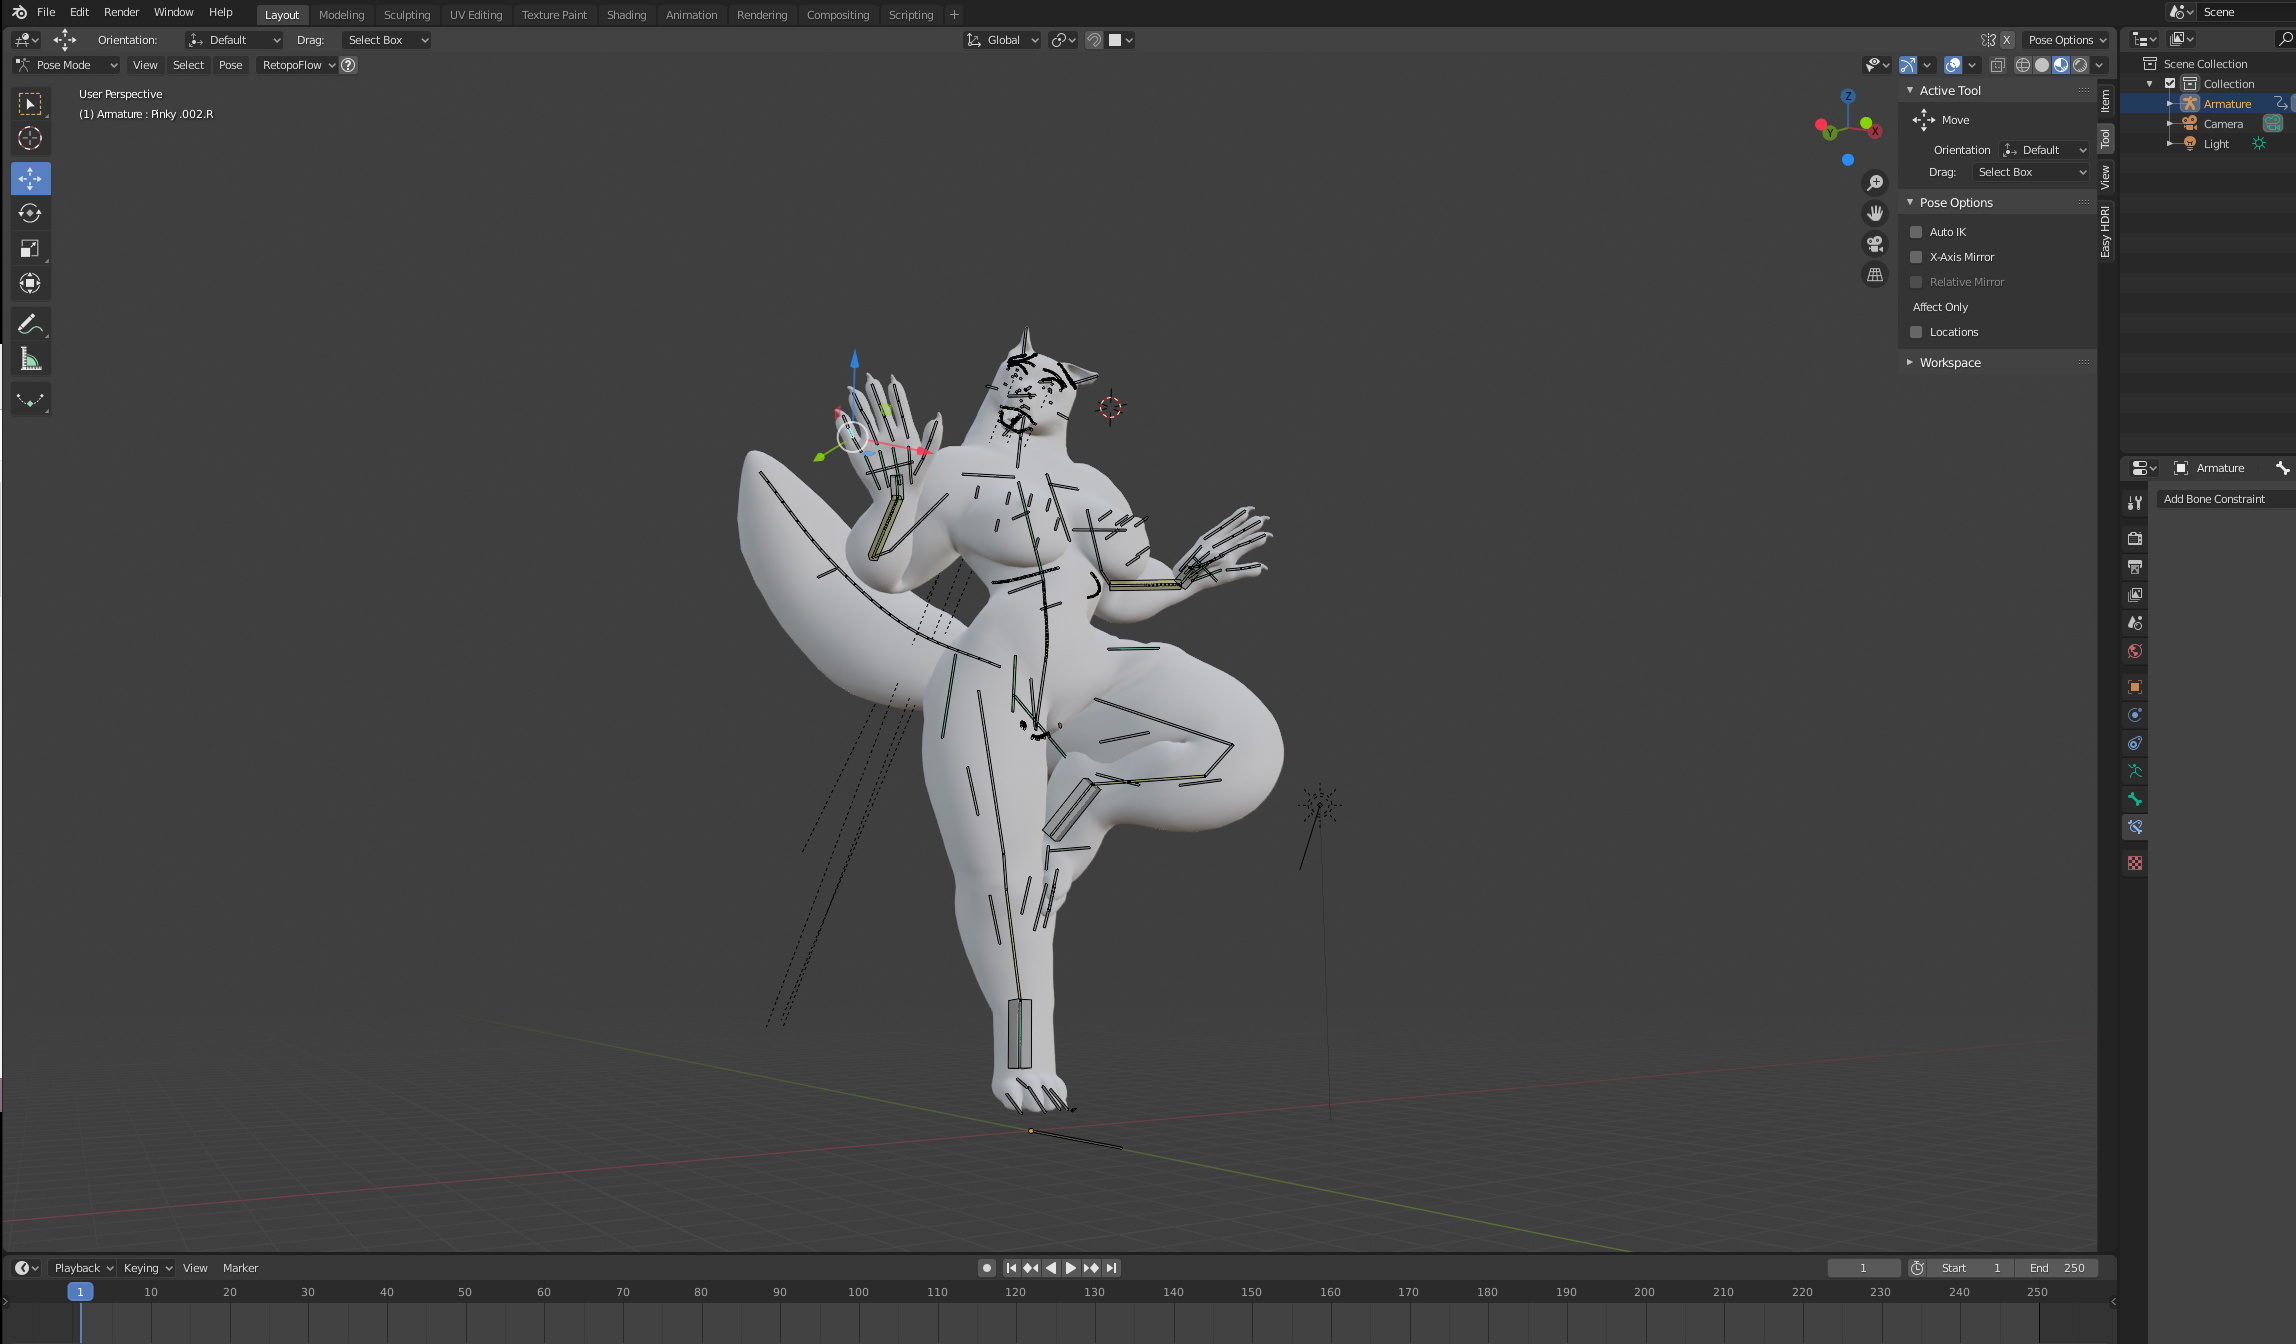Viewport: 2296px width, 1344px height.
Task: Select the Rotate tool in the toolbar
Action: (x=30, y=213)
